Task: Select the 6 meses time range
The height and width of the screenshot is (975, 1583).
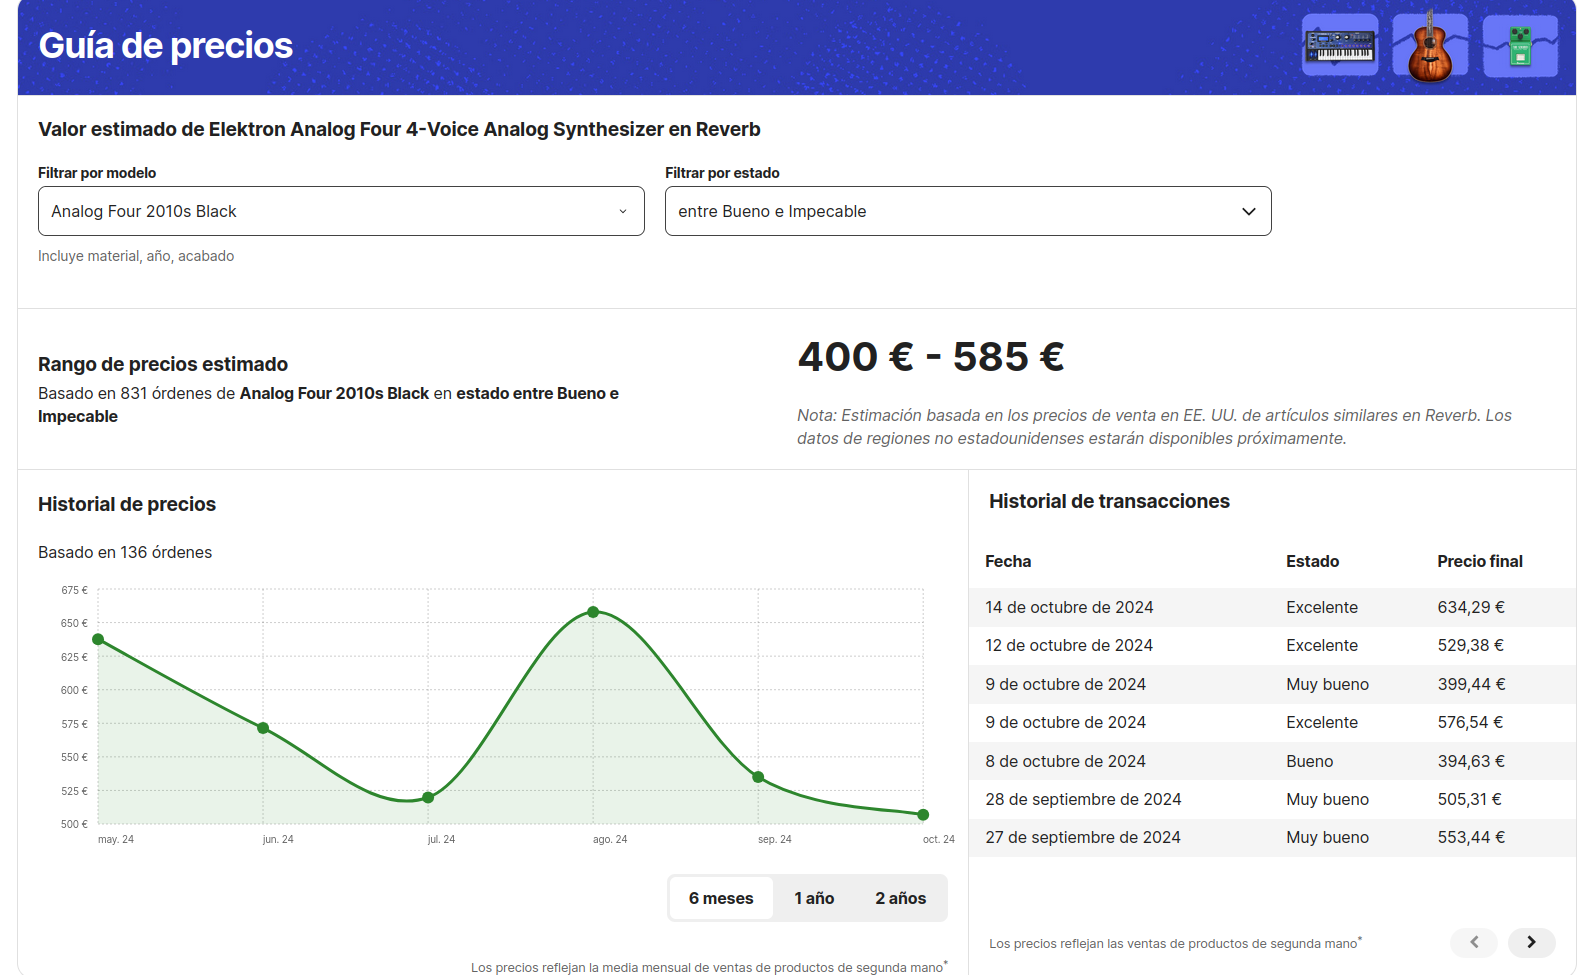Action: pos(721,898)
